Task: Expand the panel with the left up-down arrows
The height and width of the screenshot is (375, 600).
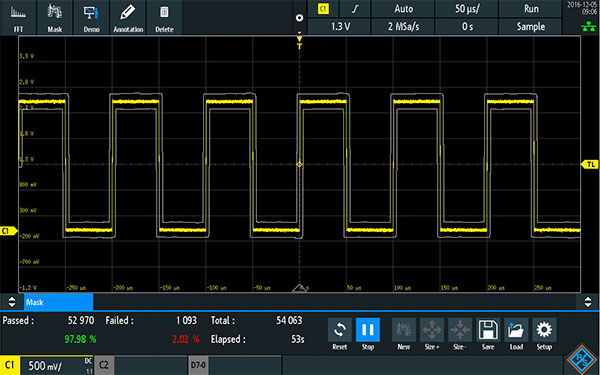Action: click(12, 302)
